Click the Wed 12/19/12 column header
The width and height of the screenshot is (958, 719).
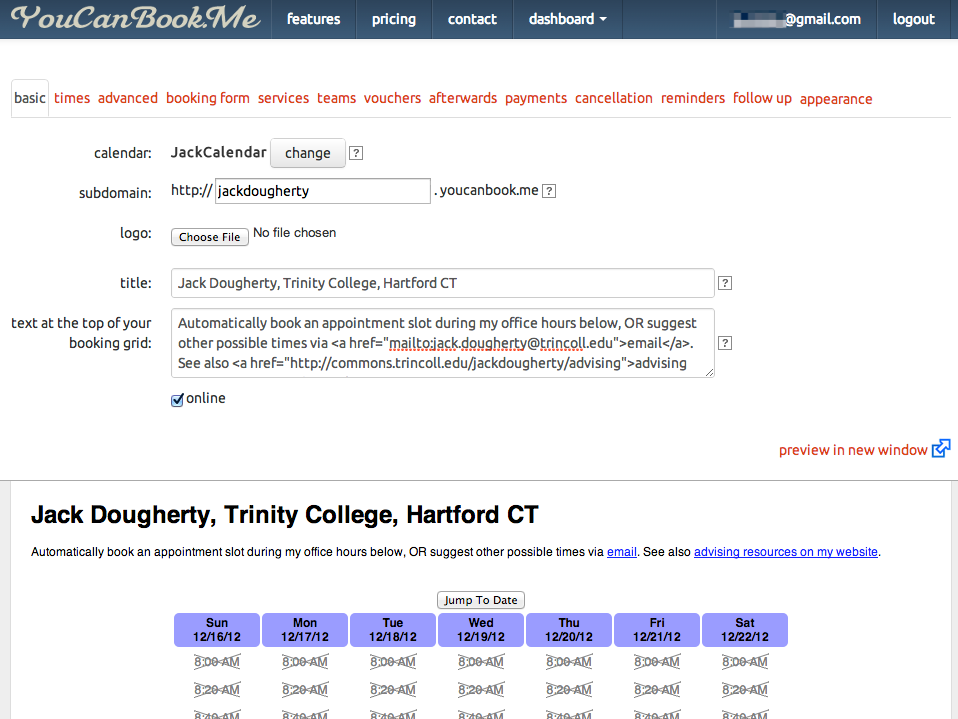(481, 630)
